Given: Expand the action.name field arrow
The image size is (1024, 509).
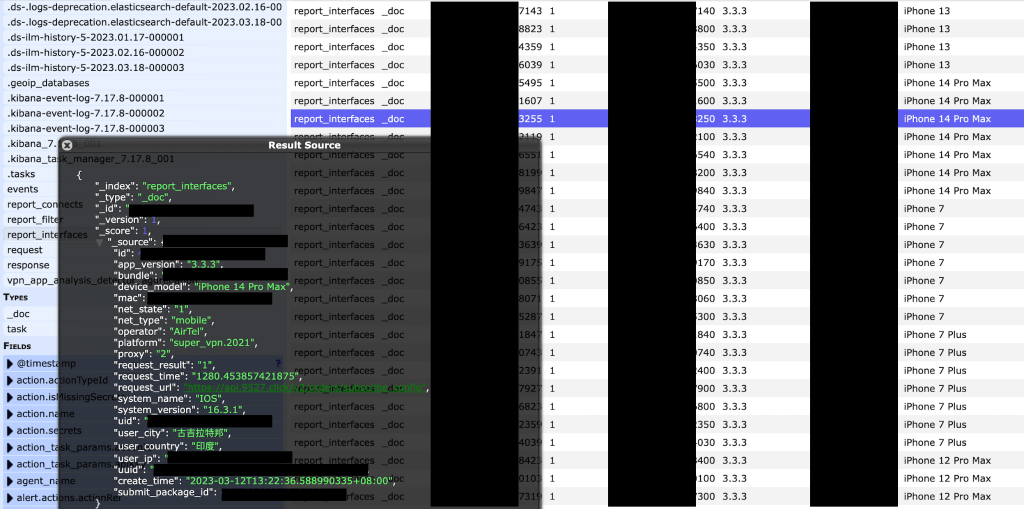Looking at the screenshot, I should (10, 414).
